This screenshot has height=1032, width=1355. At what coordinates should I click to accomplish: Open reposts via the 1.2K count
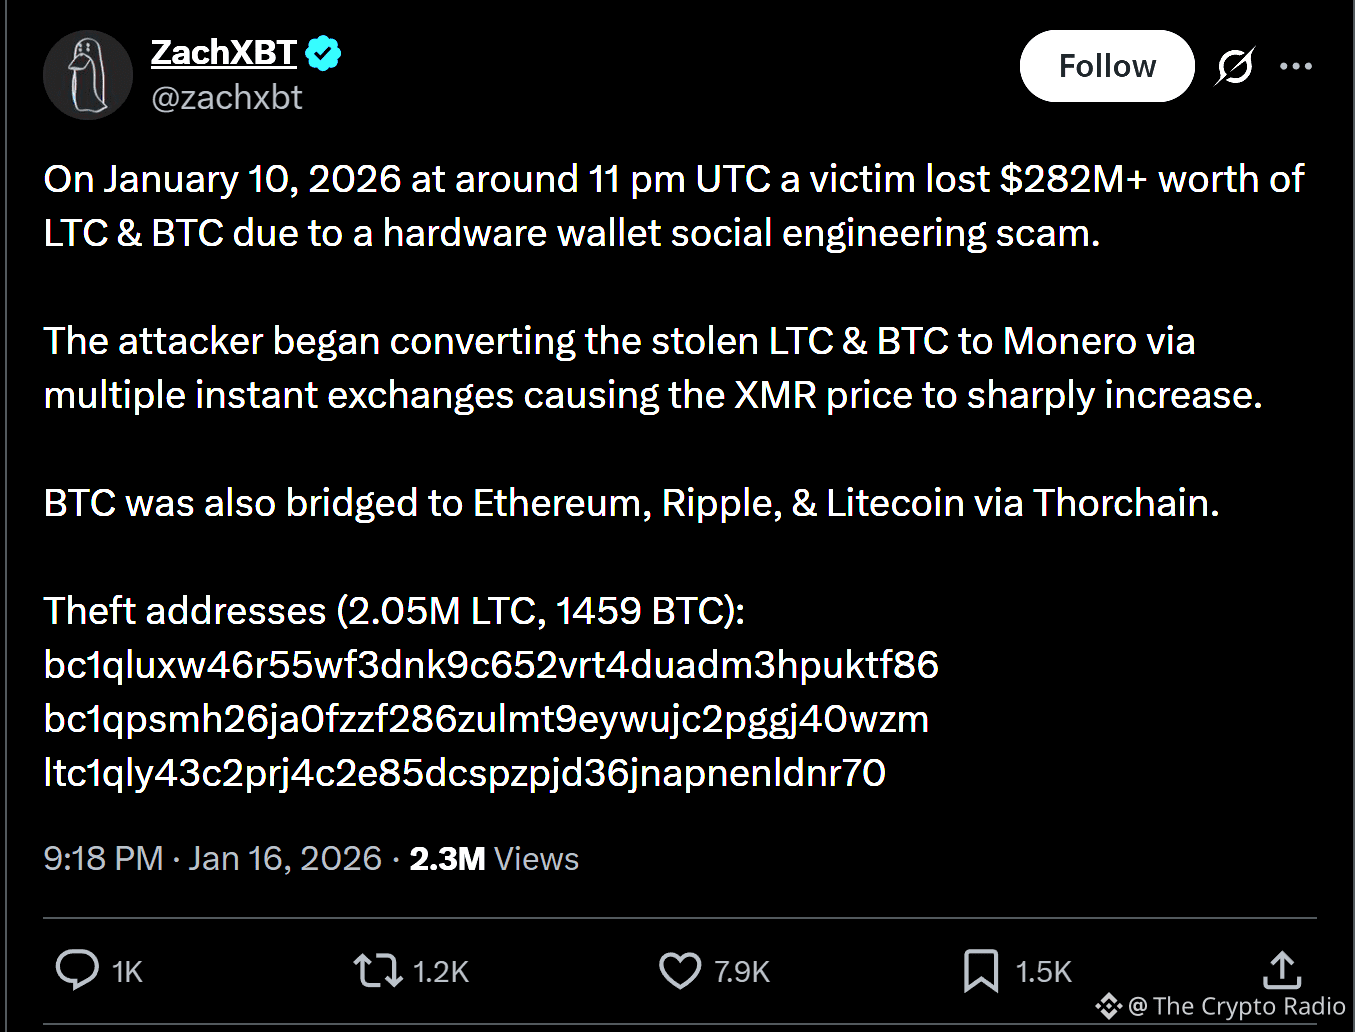pos(441,970)
